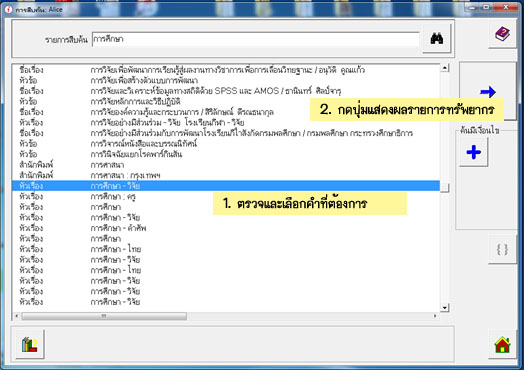Click the green home icon

point(502,345)
